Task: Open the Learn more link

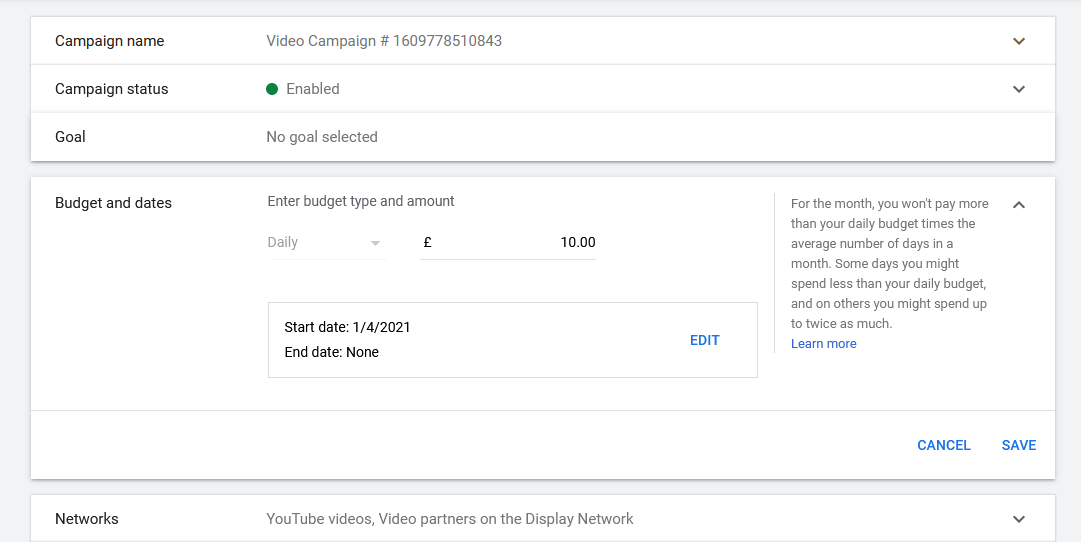Action: click(x=823, y=343)
